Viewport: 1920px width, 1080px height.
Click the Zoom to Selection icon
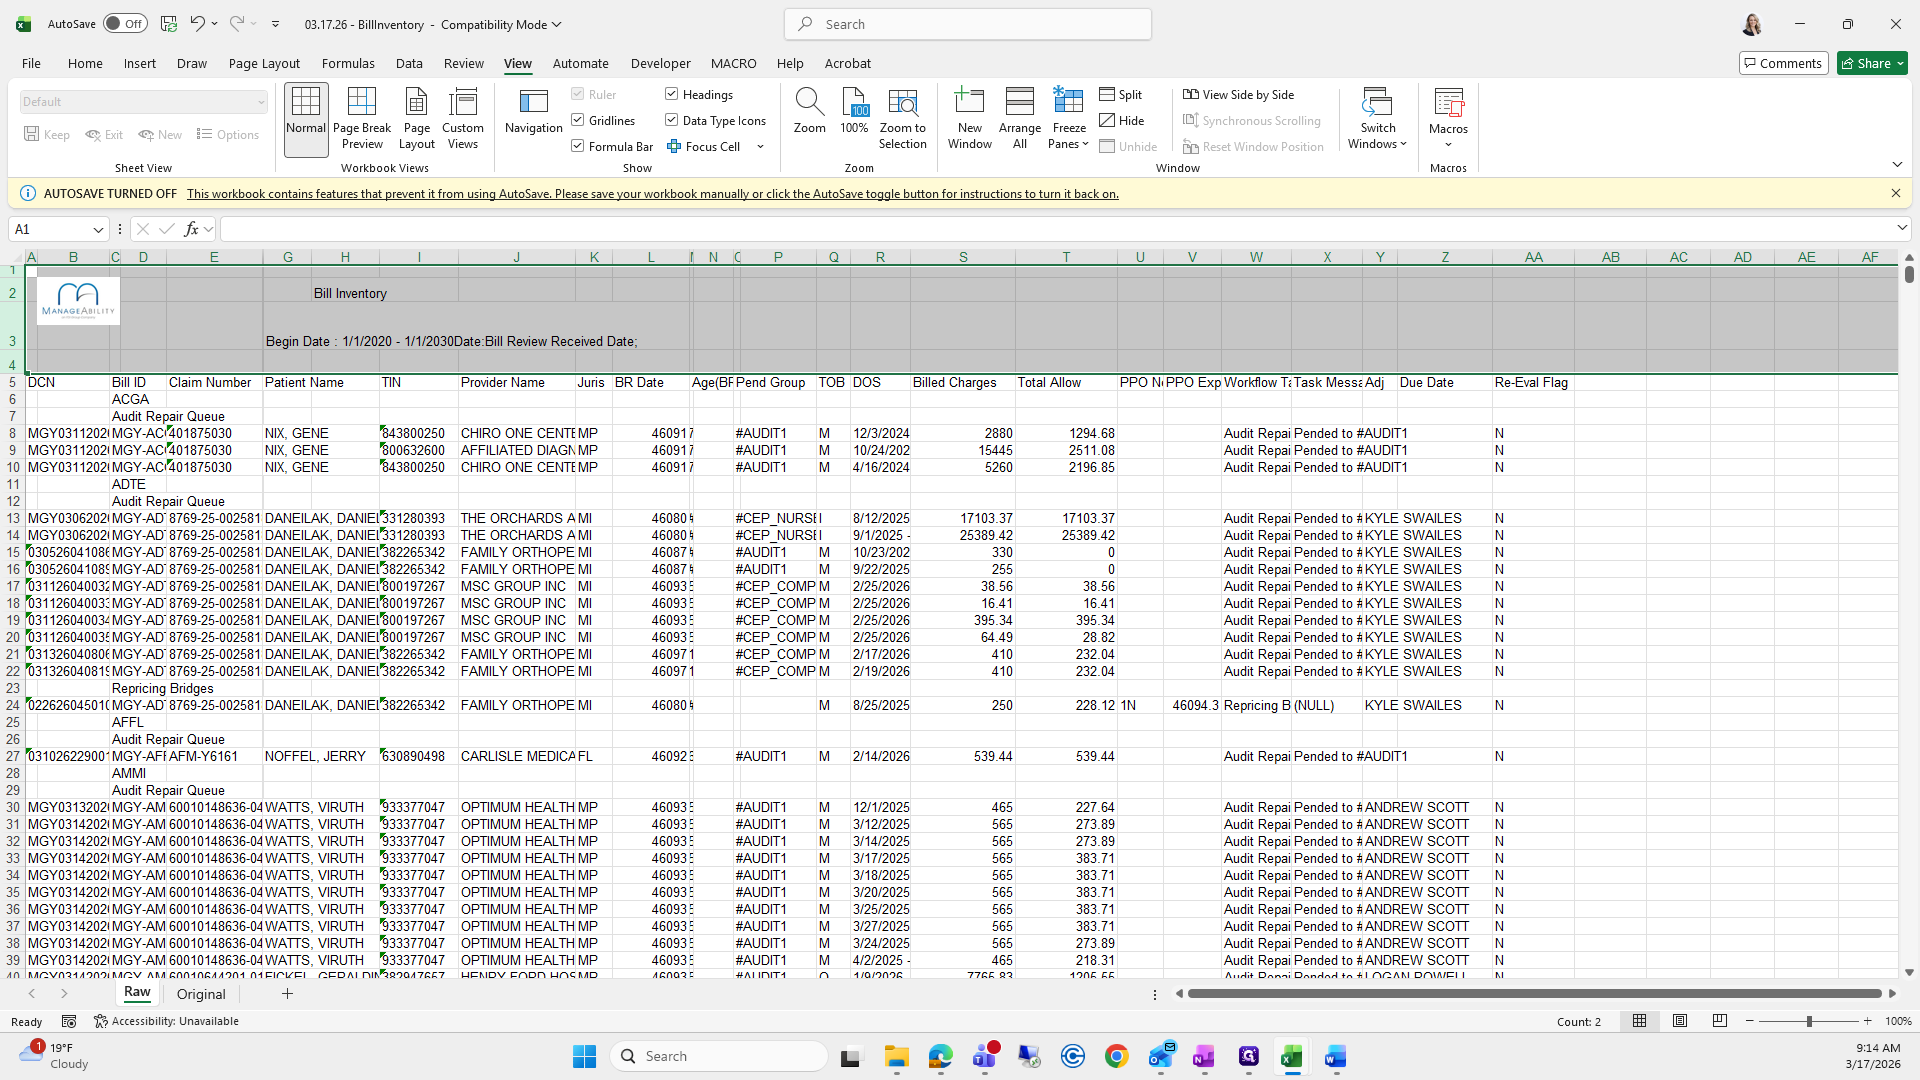902,102
